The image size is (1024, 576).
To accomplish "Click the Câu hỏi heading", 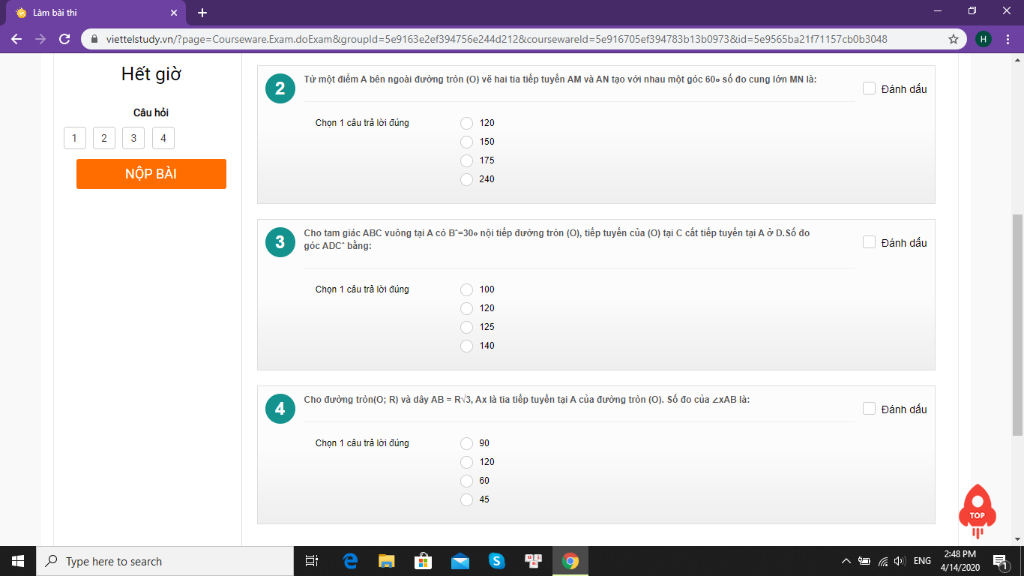I will [151, 112].
